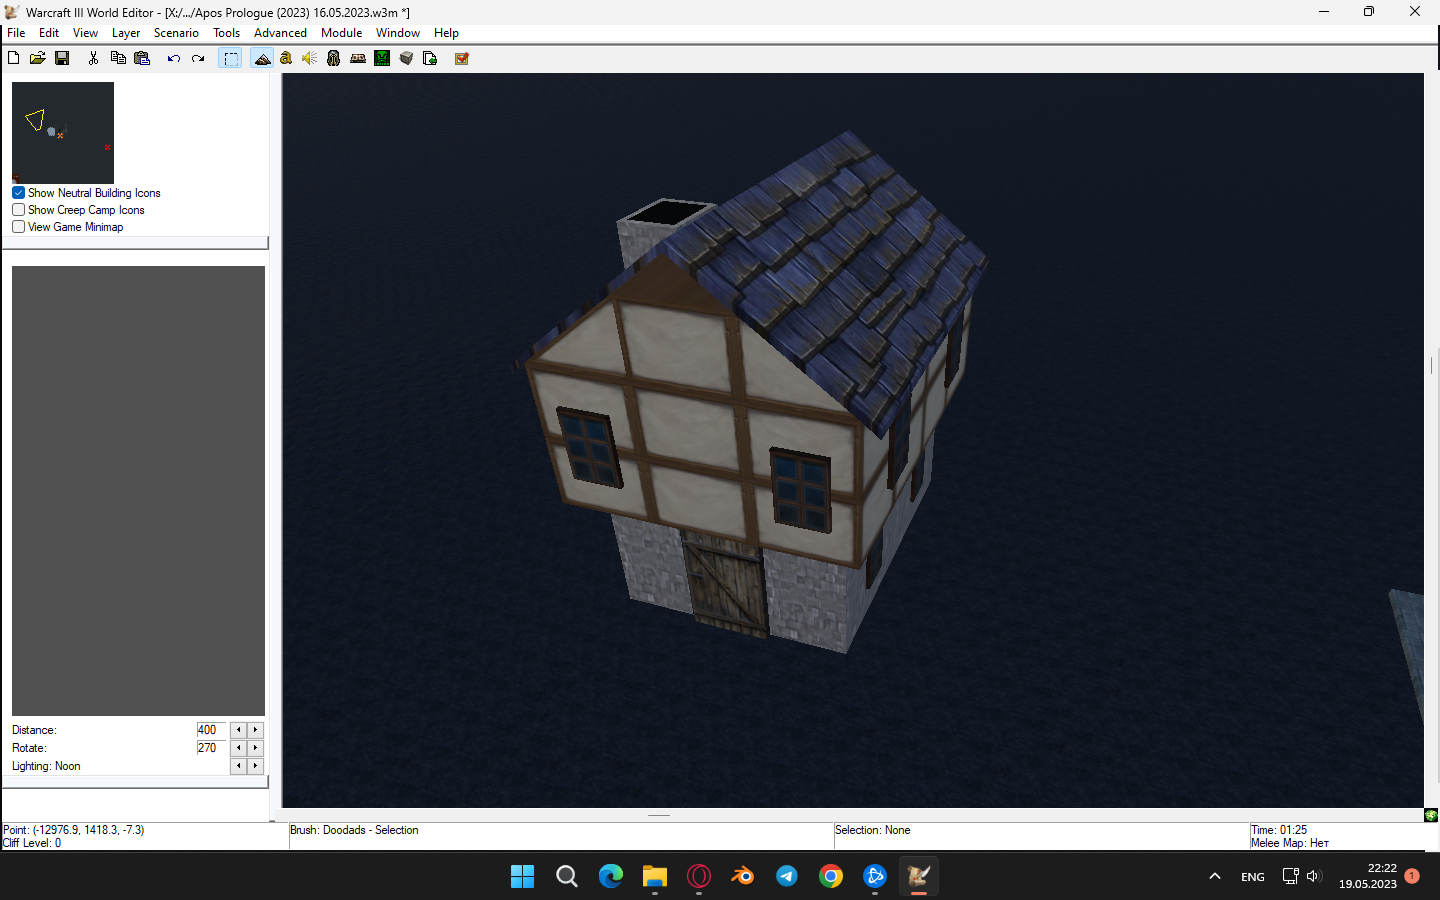Open File Explorer from the taskbar
This screenshot has height=900, width=1440.
pos(654,876)
